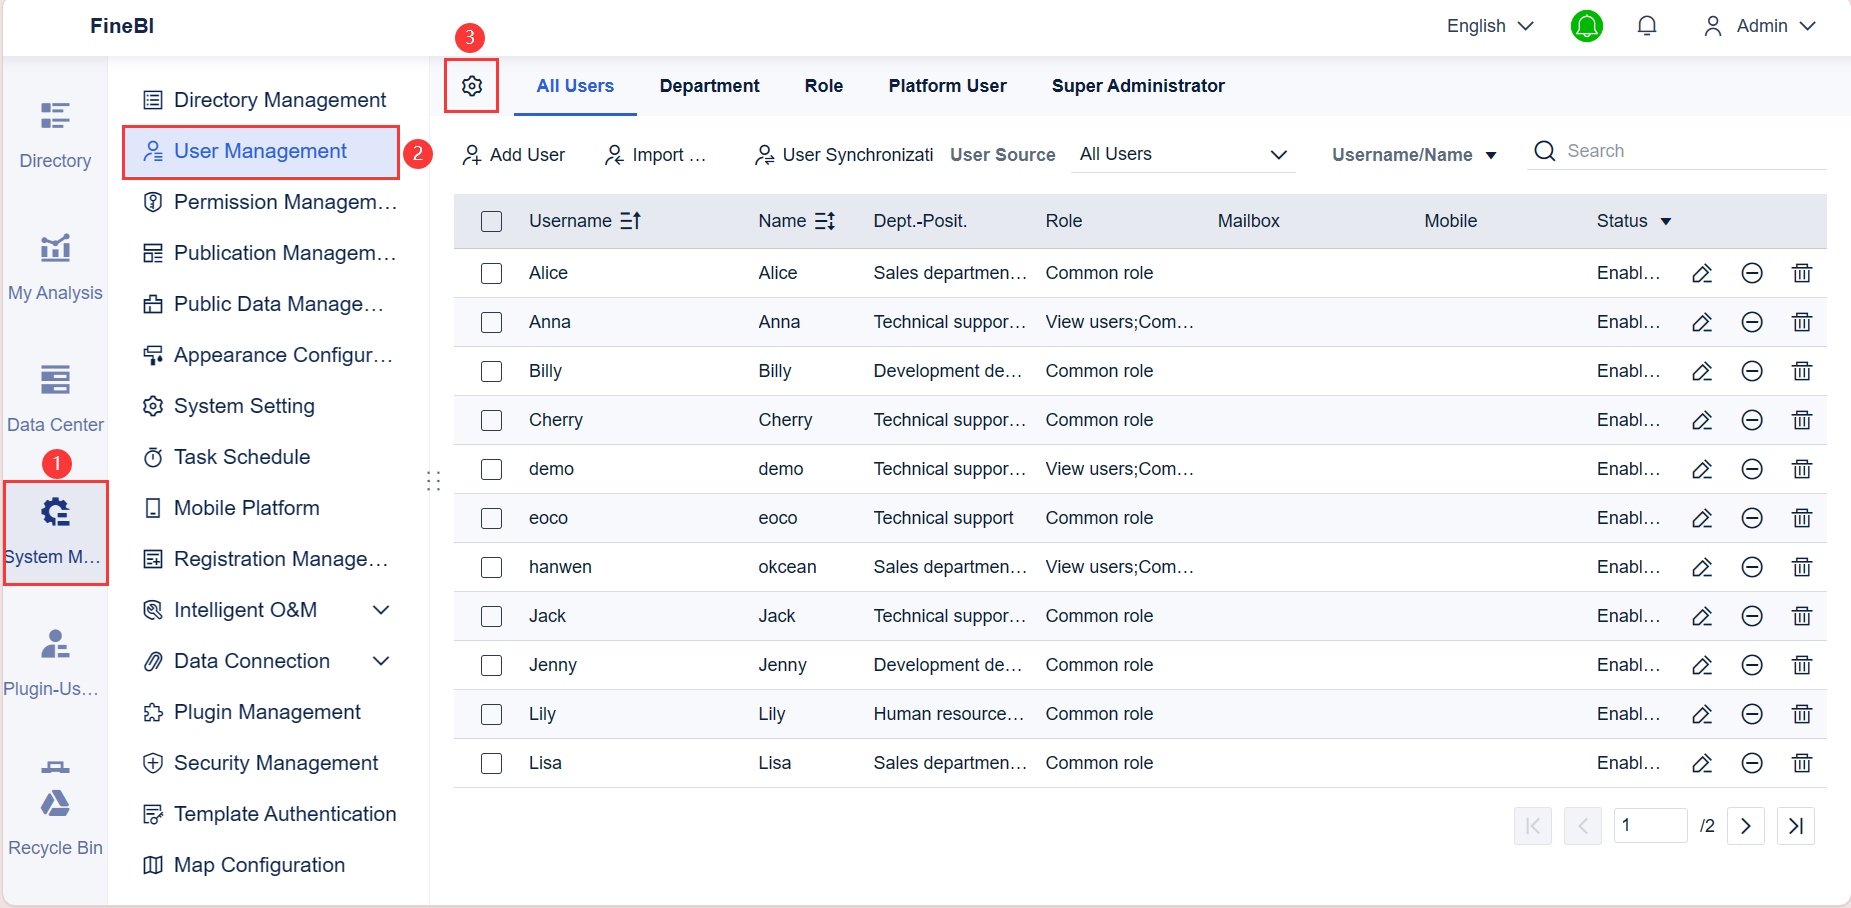Click the Add User button

[513, 154]
